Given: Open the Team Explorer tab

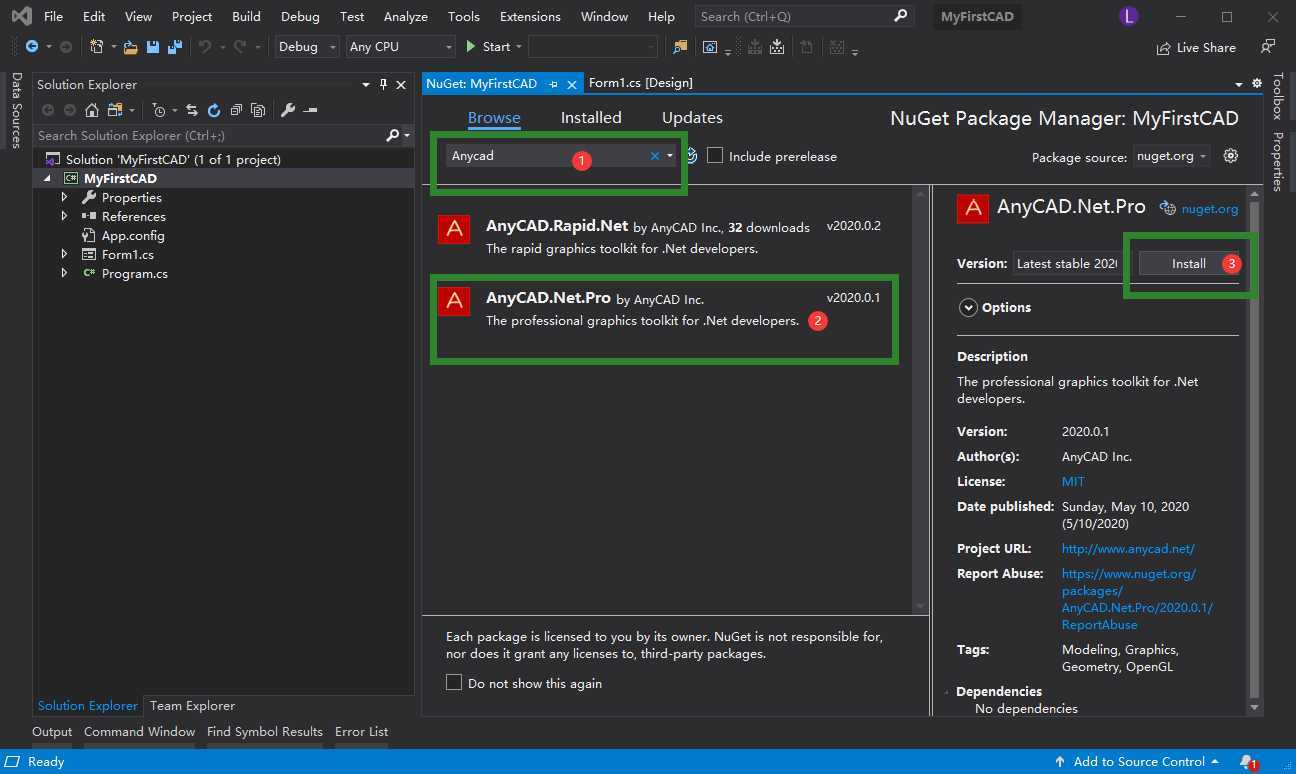Looking at the screenshot, I should pyautogui.click(x=192, y=706).
